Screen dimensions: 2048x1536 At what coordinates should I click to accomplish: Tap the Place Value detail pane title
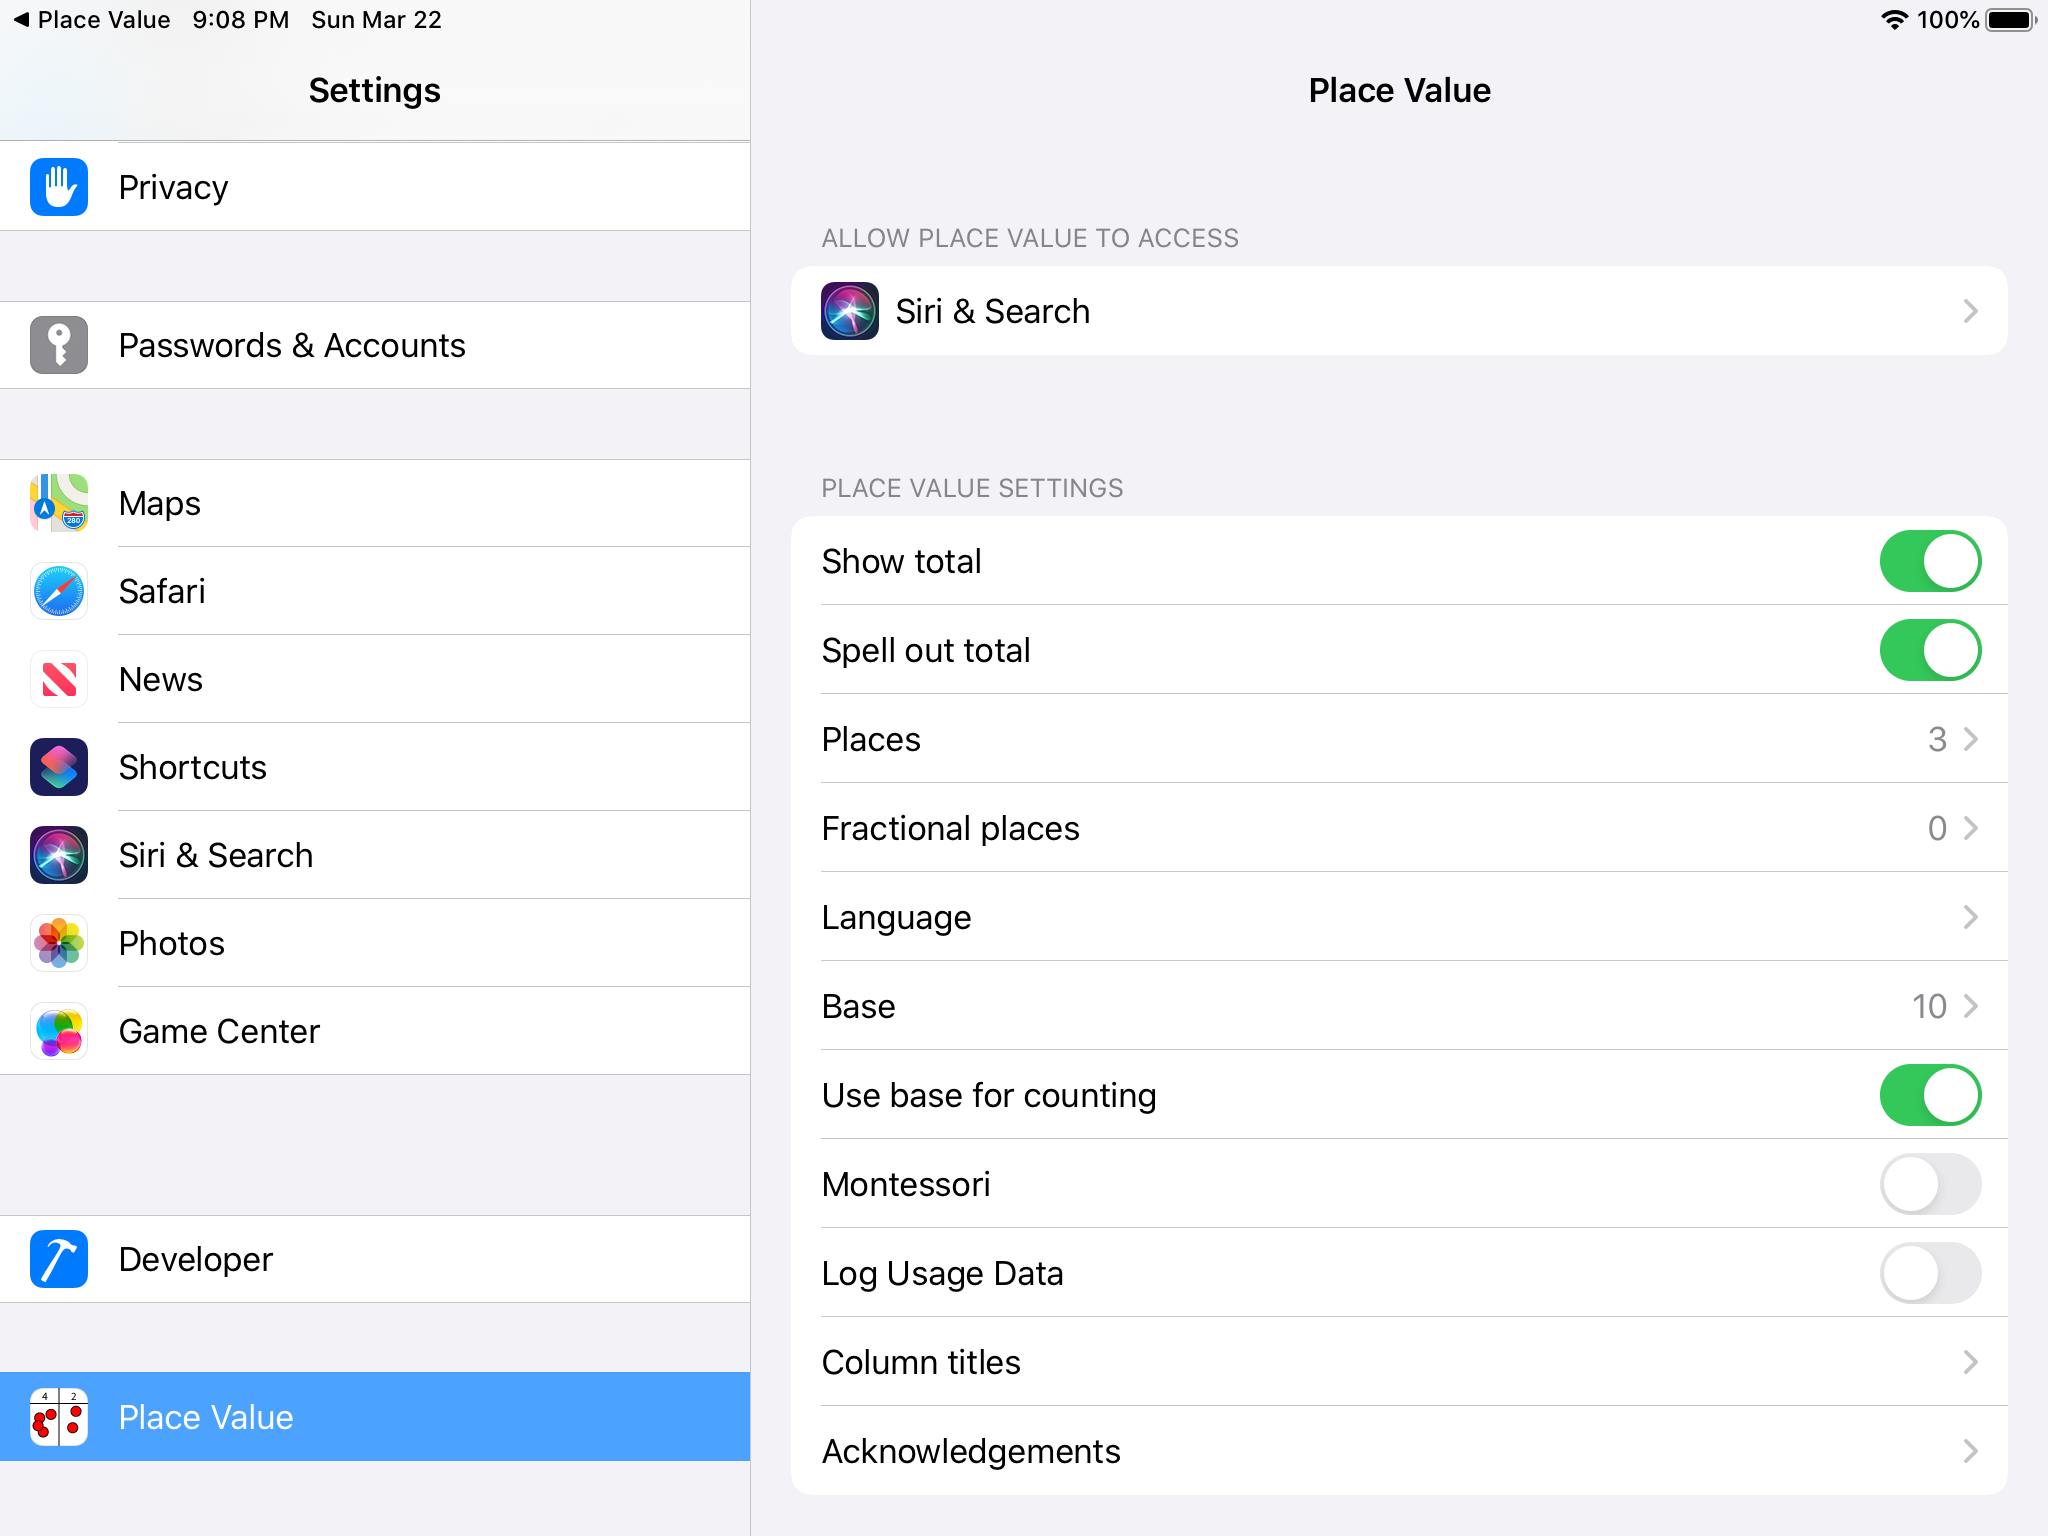point(1399,90)
